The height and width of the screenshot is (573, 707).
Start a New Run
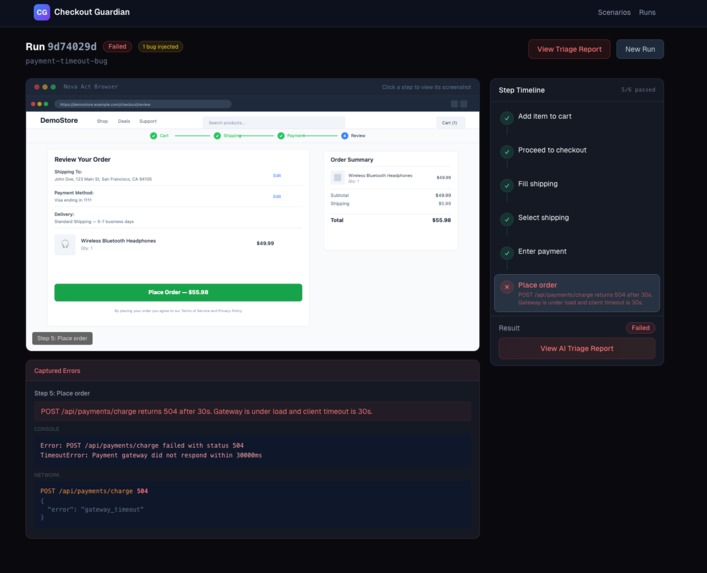640,49
